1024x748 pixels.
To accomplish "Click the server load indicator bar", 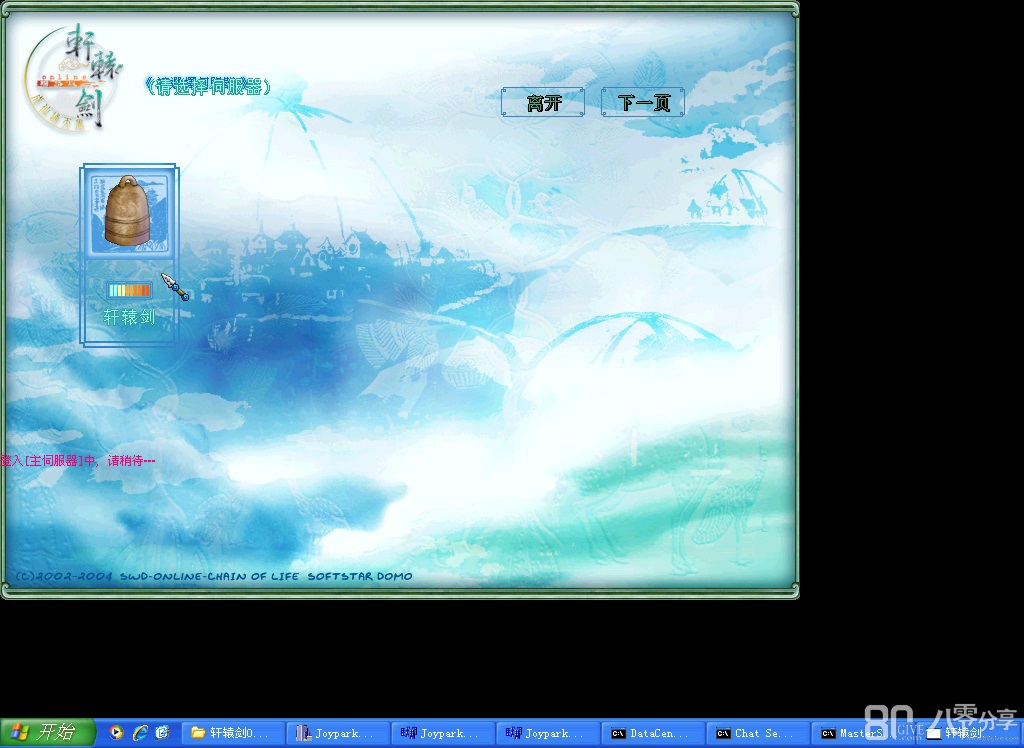I will [x=129, y=290].
